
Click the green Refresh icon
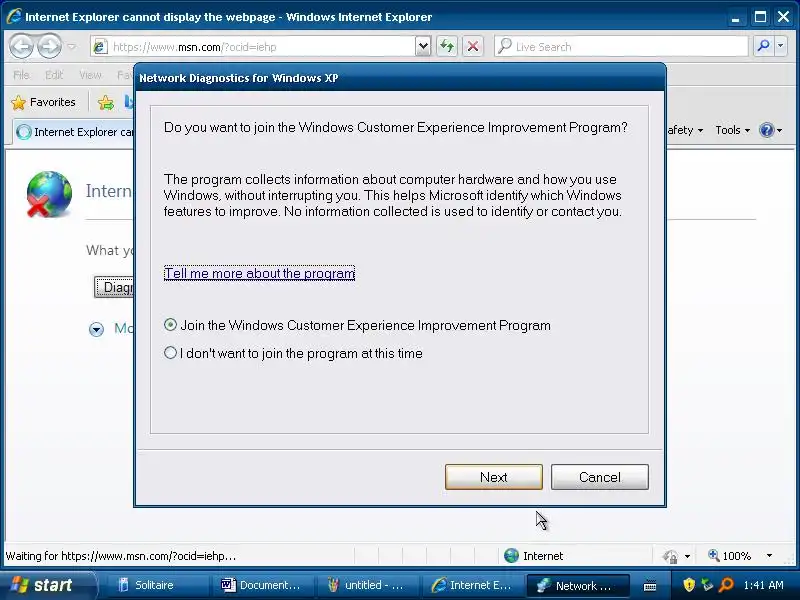tap(447, 47)
